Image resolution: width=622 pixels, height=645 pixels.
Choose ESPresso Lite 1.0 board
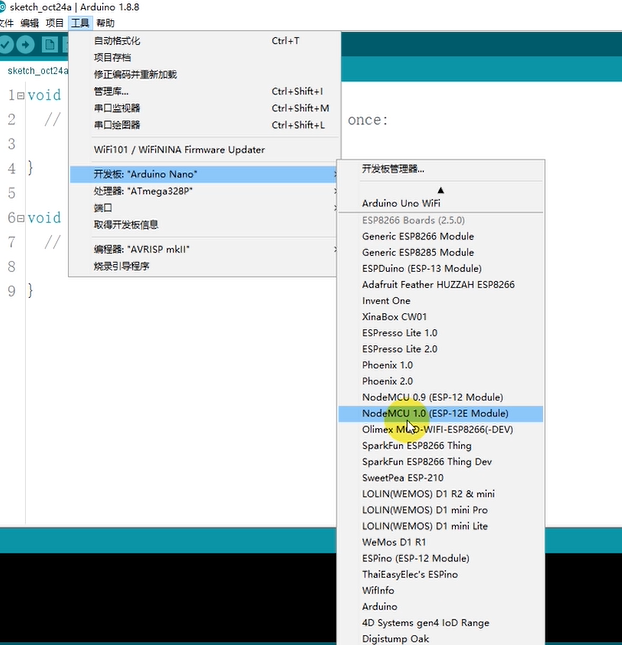click(x=441, y=333)
